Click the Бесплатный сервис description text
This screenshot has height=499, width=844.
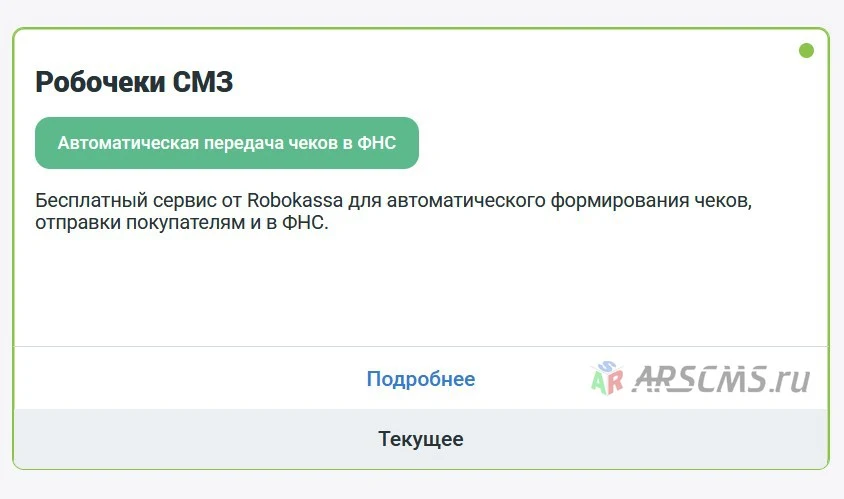click(393, 211)
